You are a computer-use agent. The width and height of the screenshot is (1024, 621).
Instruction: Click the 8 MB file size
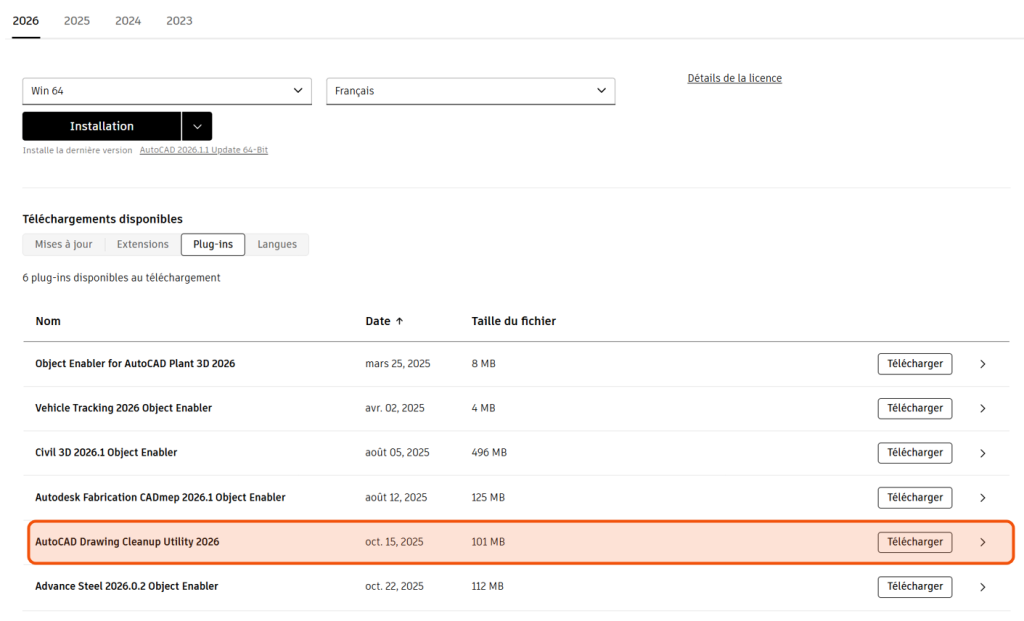483,364
